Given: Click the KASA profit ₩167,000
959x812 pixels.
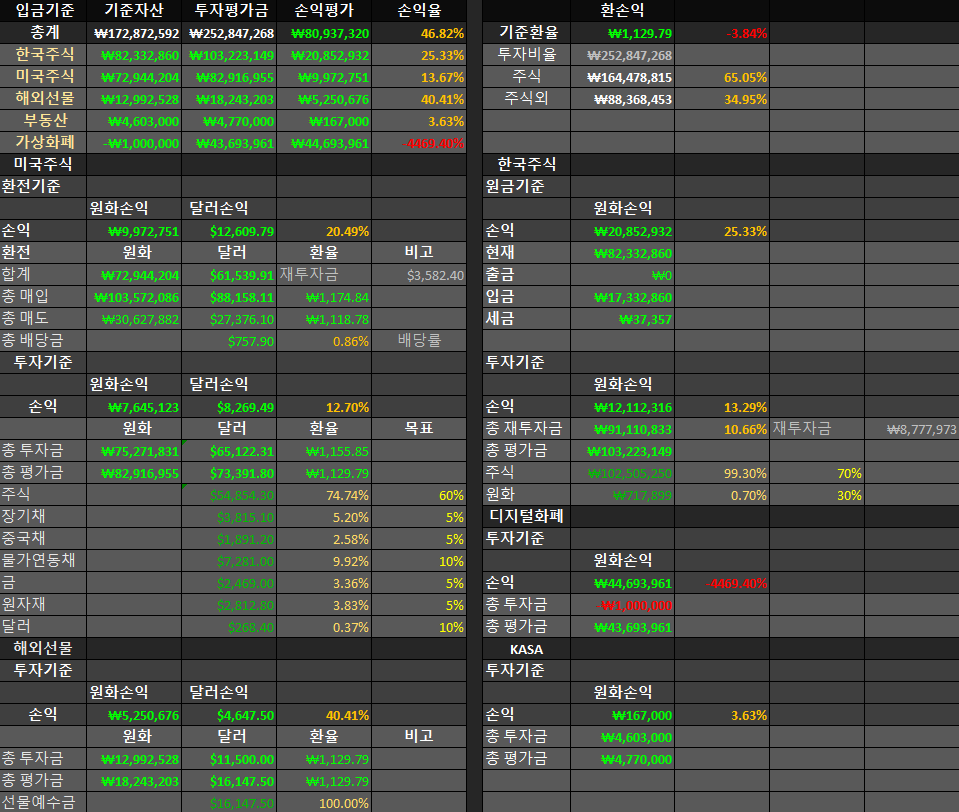Looking at the screenshot, I should (623, 715).
